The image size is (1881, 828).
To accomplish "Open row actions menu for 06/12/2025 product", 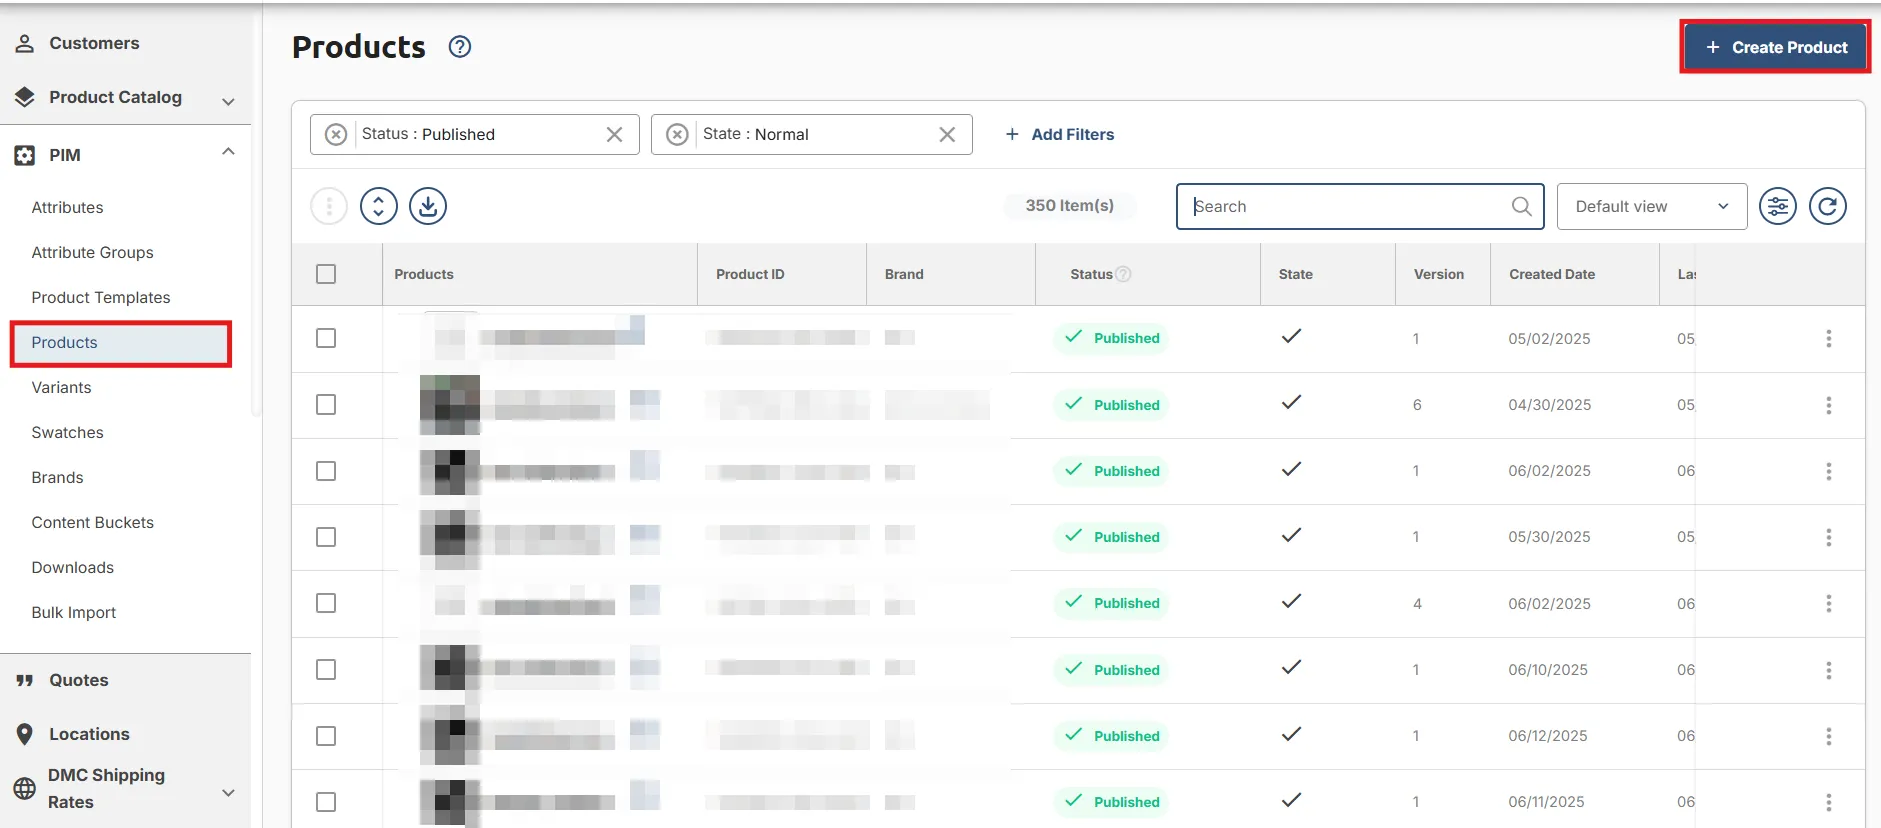I will coord(1829,736).
